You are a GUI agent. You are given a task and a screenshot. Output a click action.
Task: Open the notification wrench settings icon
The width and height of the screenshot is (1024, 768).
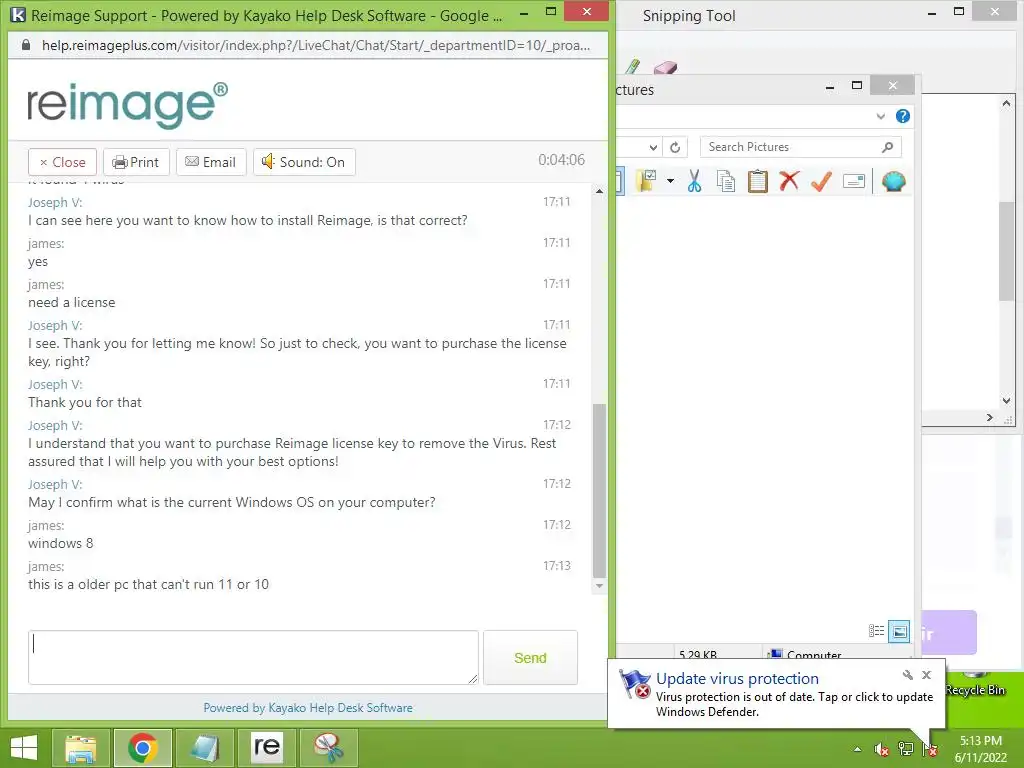(x=907, y=675)
